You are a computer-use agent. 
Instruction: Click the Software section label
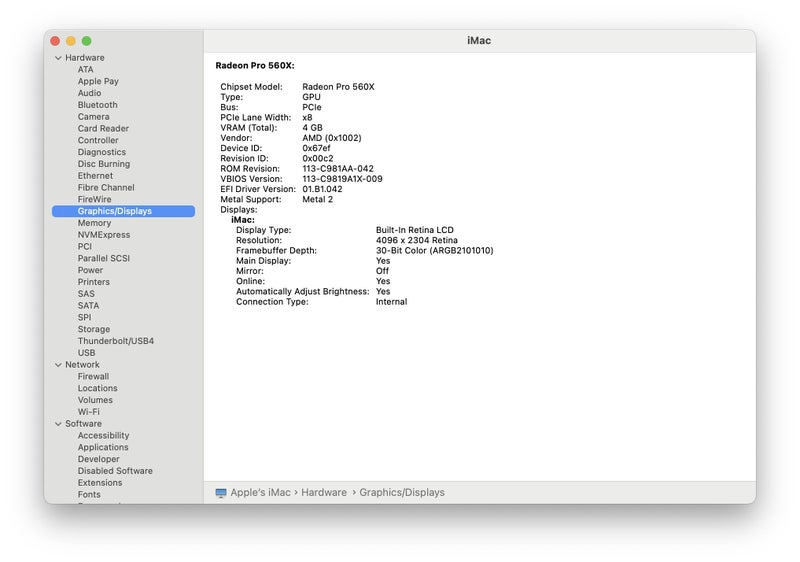click(x=83, y=424)
